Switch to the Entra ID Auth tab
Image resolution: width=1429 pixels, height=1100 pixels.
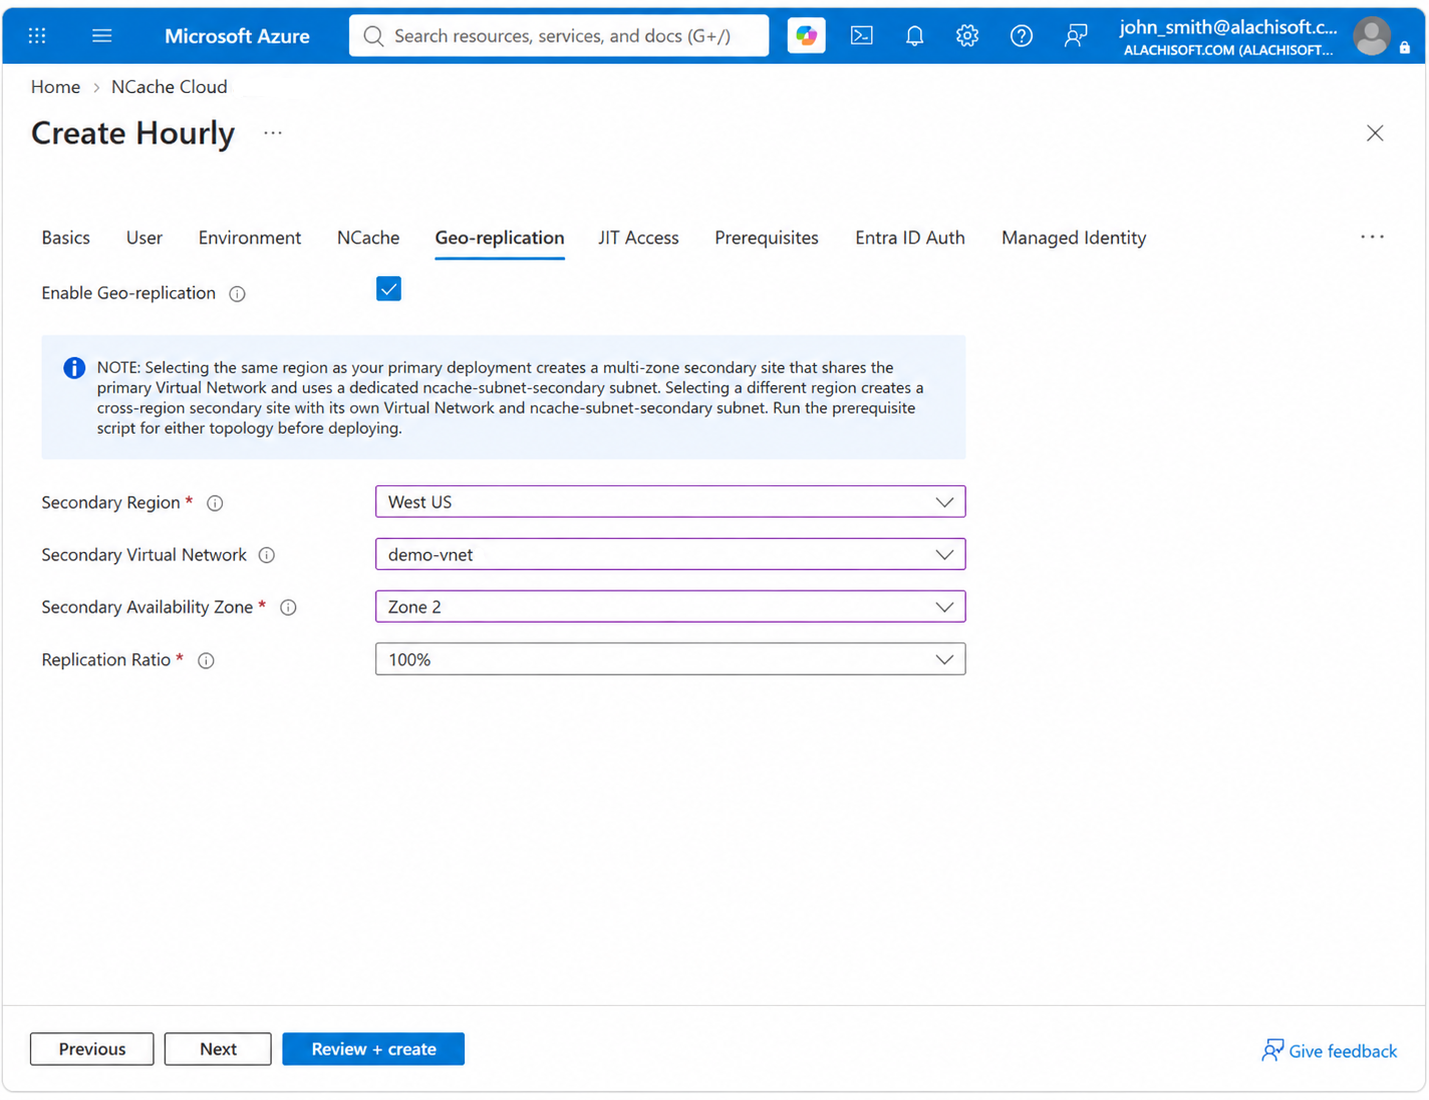click(910, 238)
